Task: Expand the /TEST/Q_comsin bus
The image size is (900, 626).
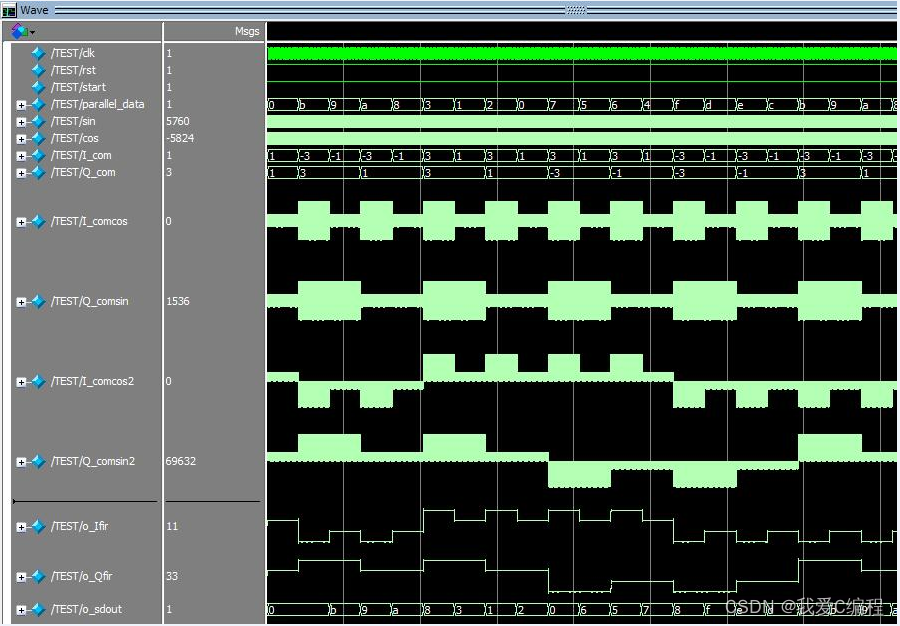Action: [21, 302]
